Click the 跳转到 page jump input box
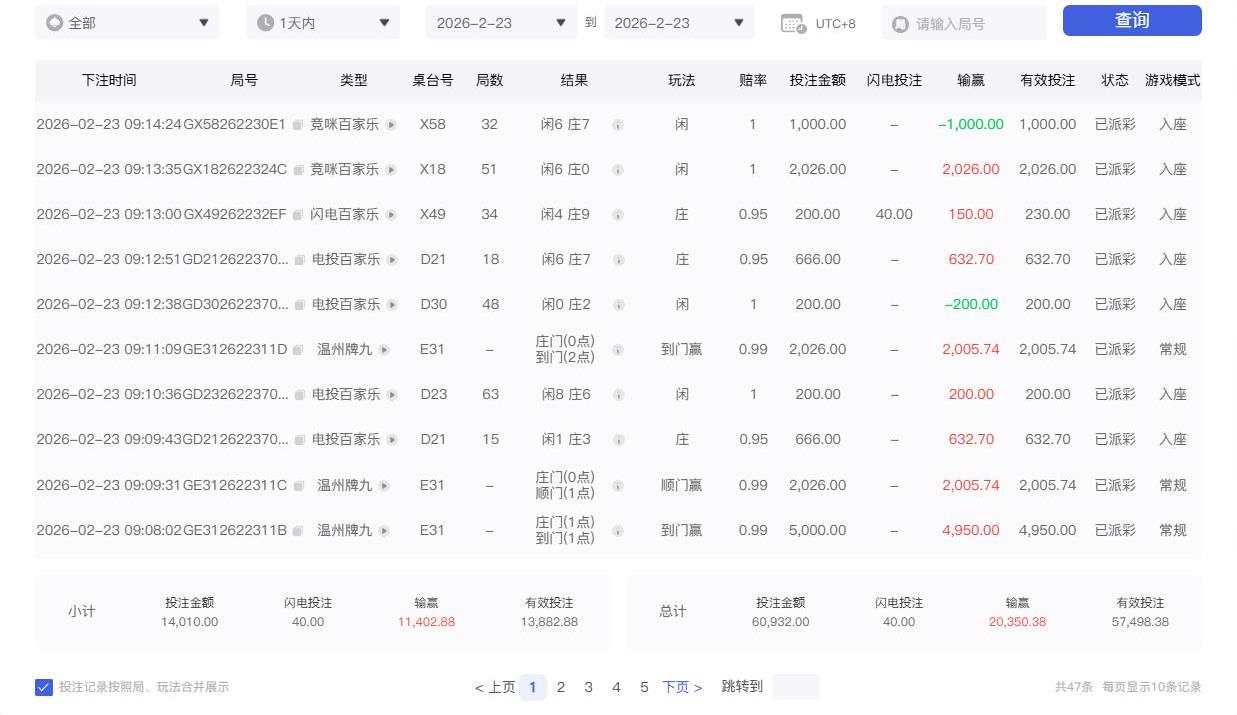The image size is (1237, 715). point(797,687)
